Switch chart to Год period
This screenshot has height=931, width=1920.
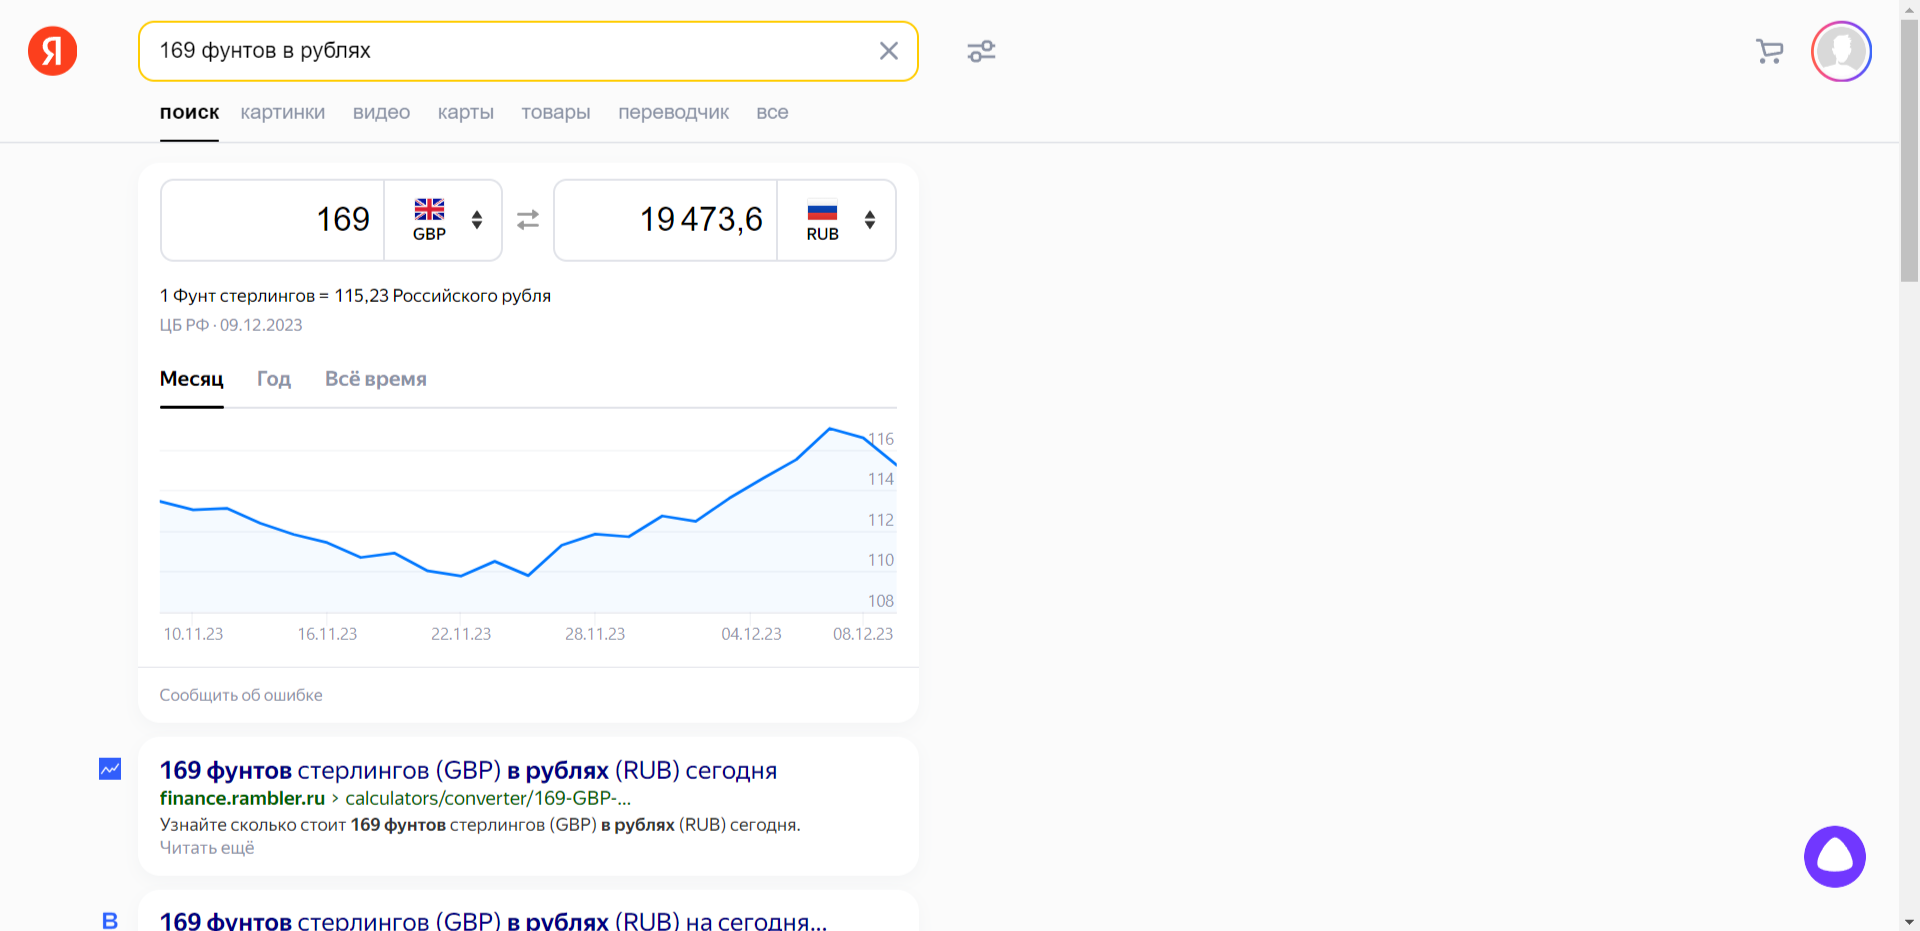pyautogui.click(x=273, y=379)
